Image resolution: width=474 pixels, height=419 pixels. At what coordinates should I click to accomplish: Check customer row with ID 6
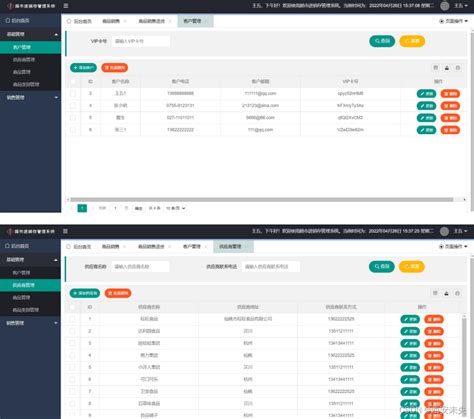(73, 130)
